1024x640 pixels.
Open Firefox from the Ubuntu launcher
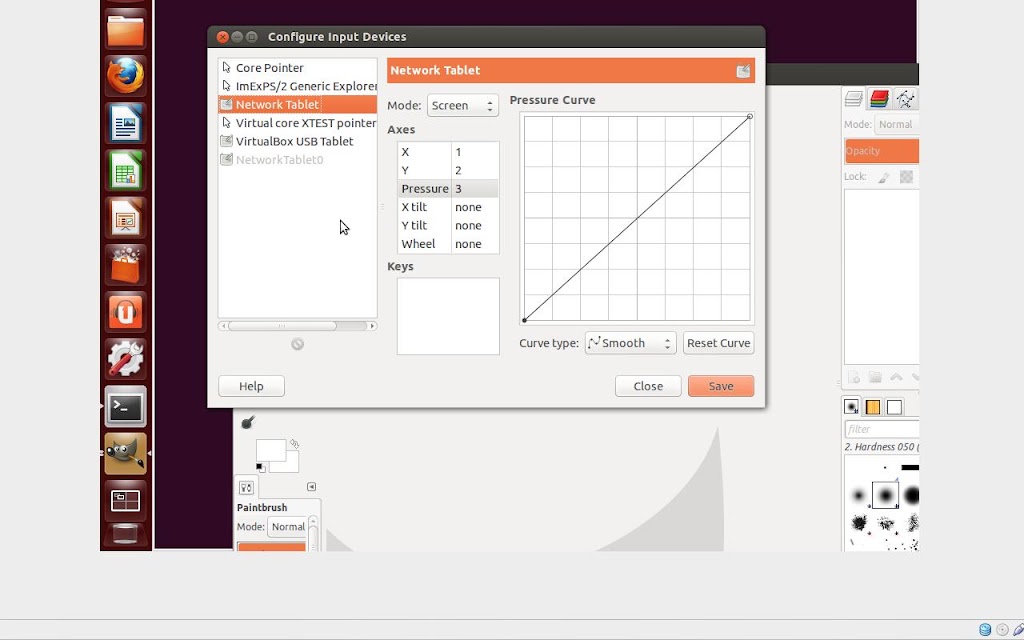(x=125, y=76)
